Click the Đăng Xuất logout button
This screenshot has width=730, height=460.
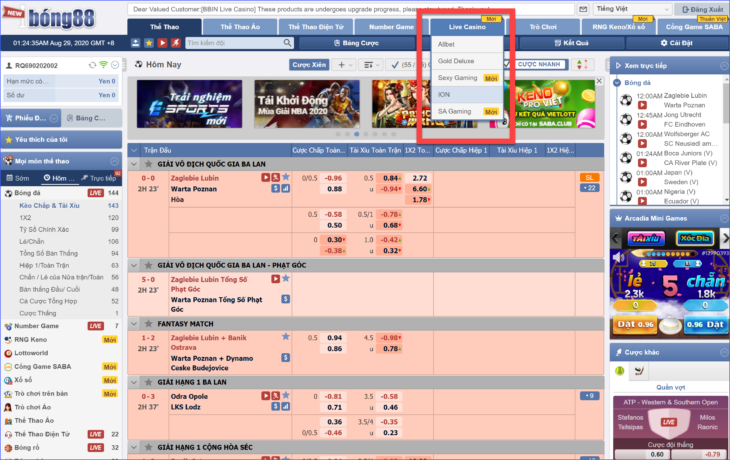[x=702, y=8]
